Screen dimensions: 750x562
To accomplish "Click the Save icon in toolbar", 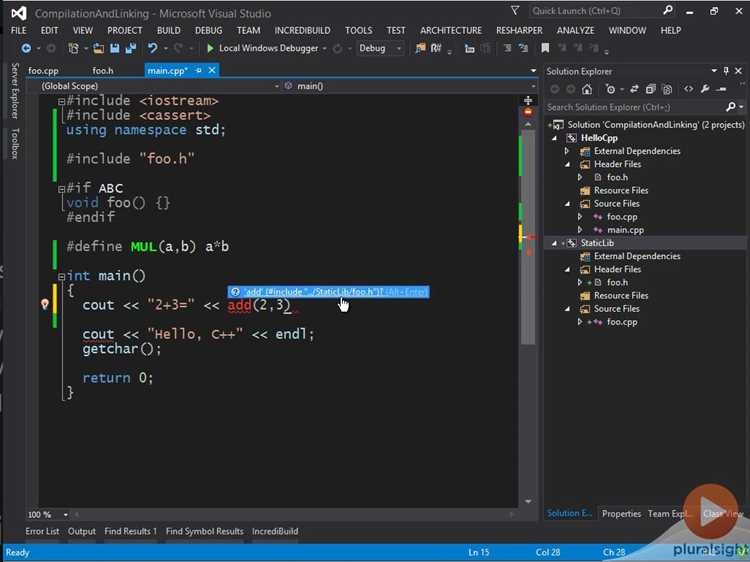I will click(115, 48).
